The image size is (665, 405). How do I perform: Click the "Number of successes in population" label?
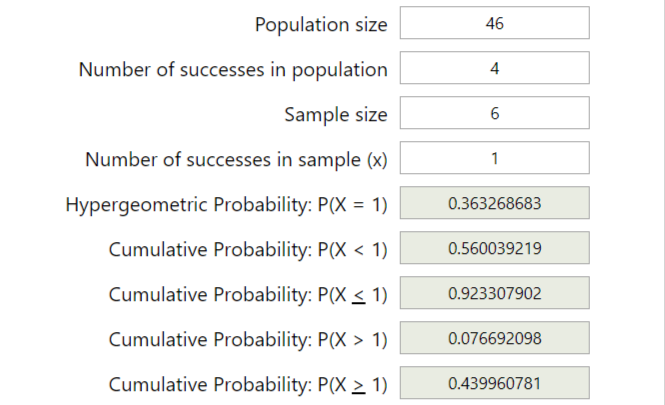click(233, 69)
